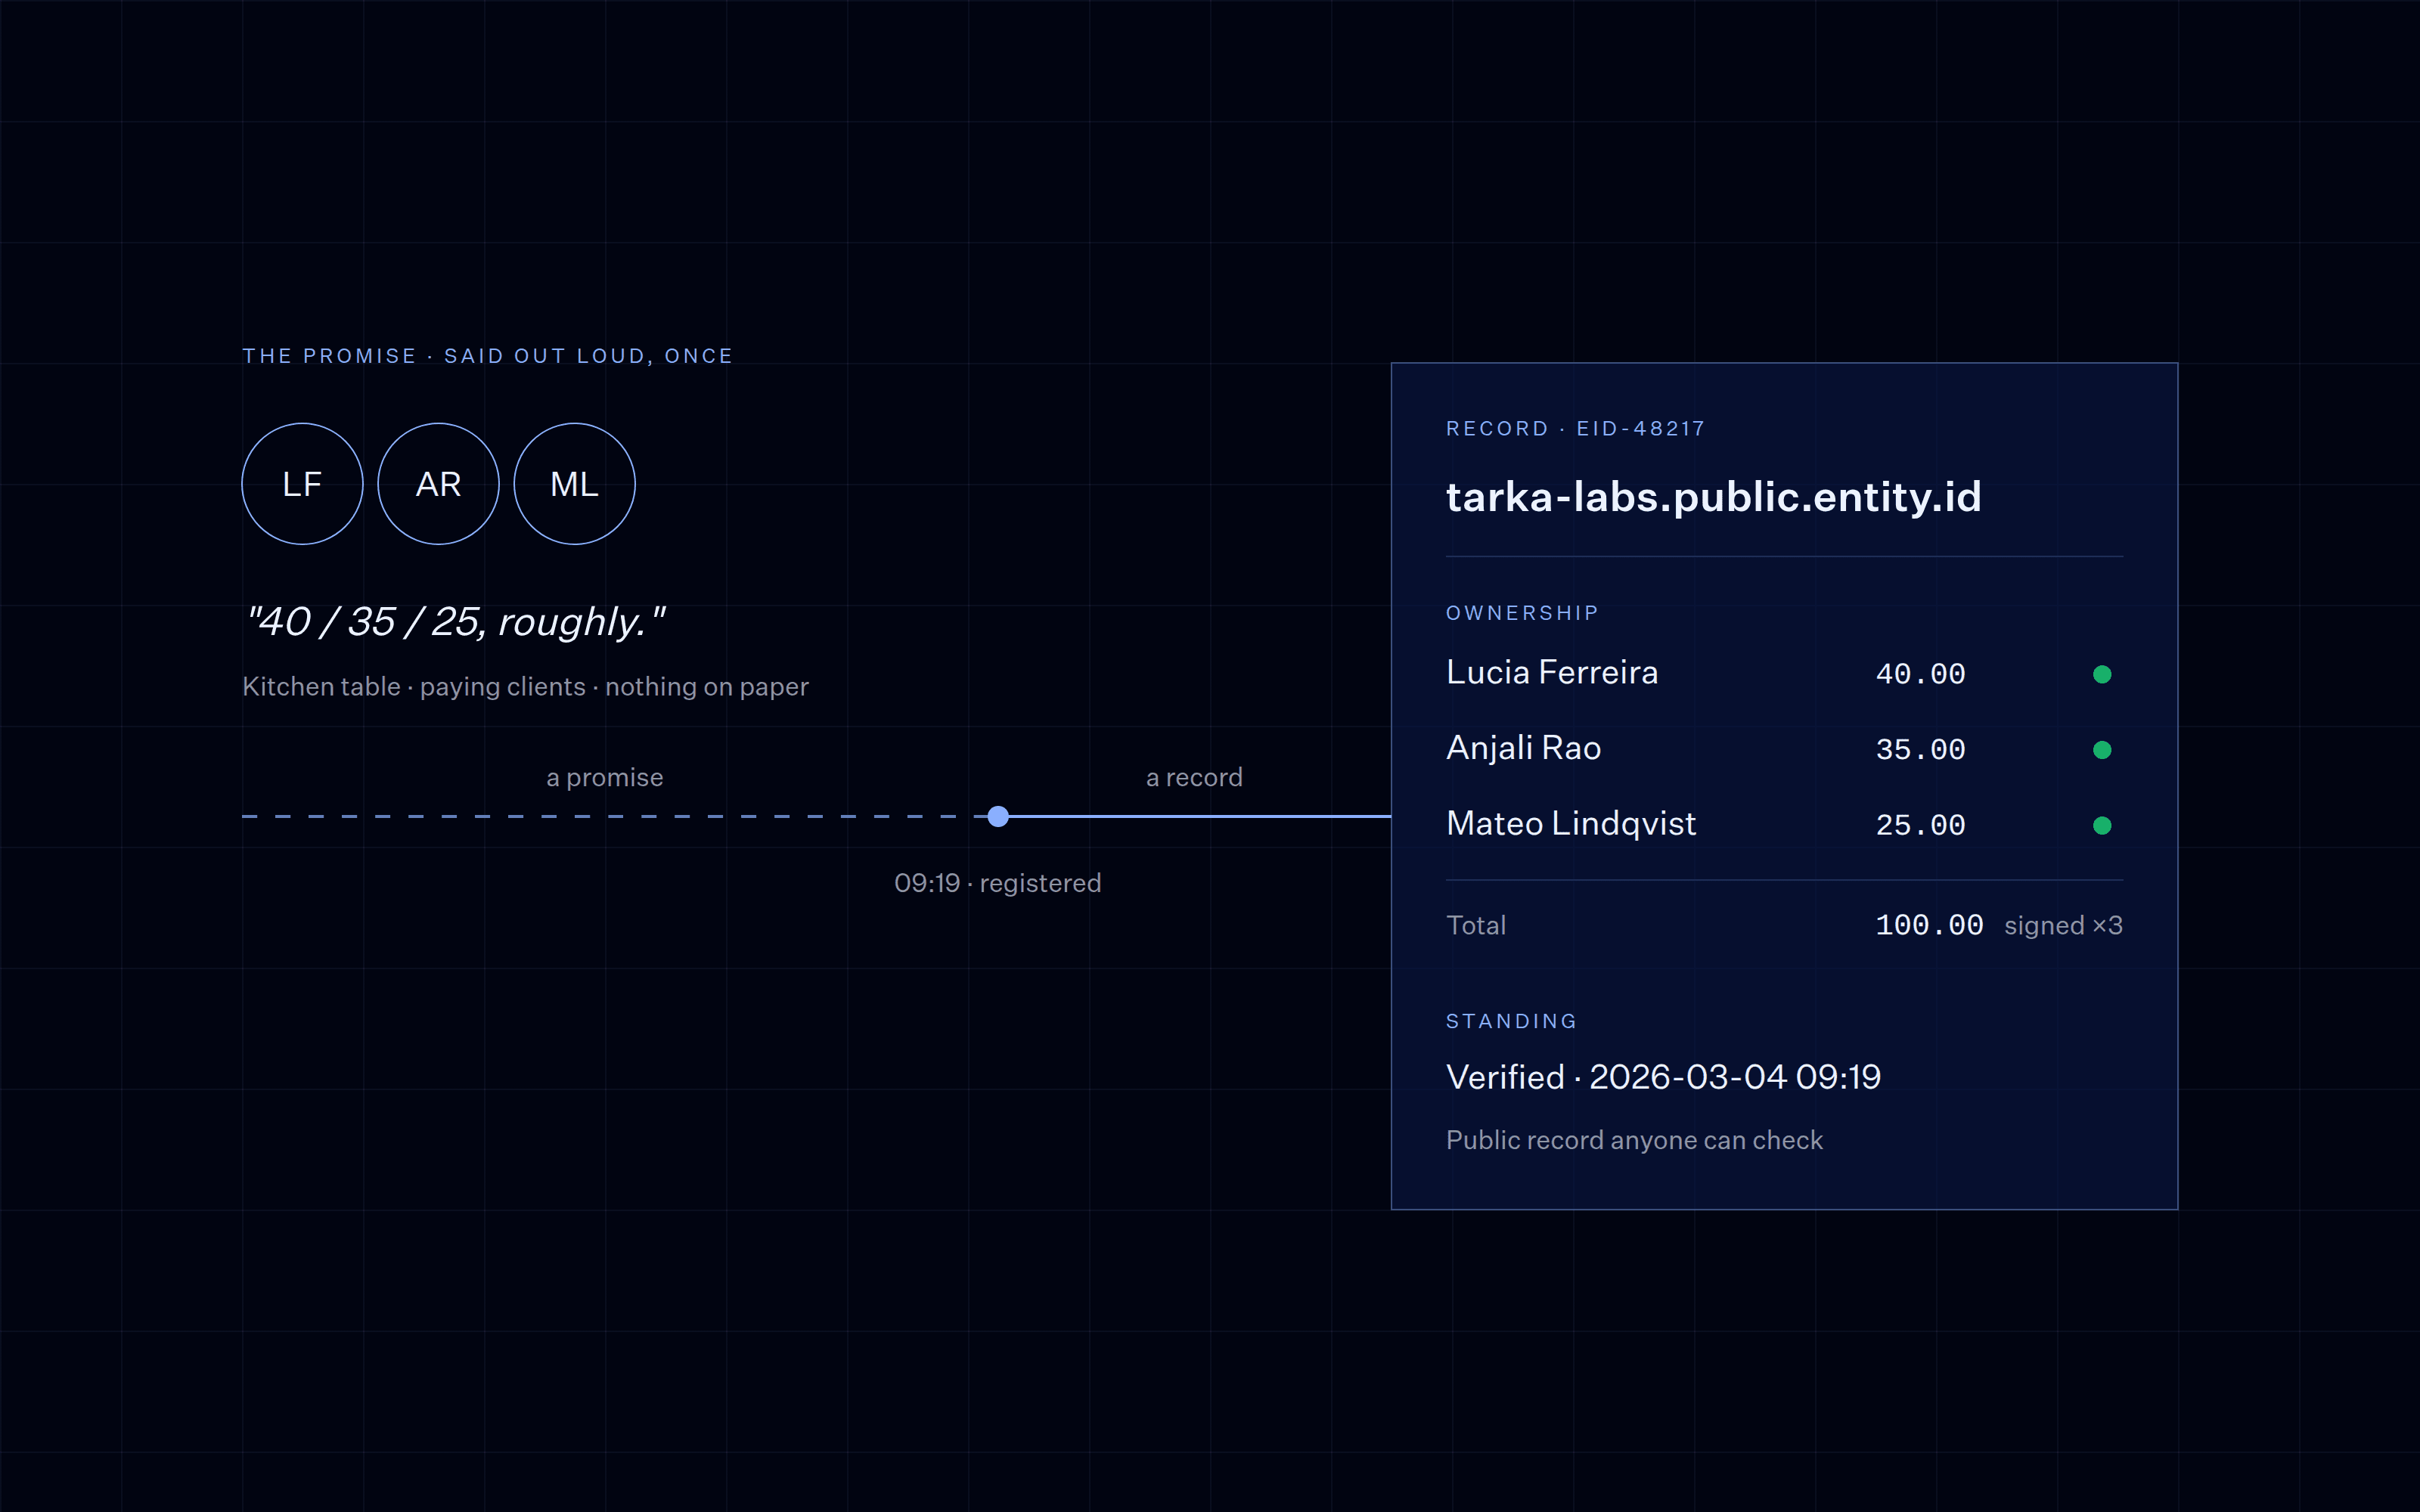
Task: Select the name Mateo Lindqvist
Action: point(1571,823)
